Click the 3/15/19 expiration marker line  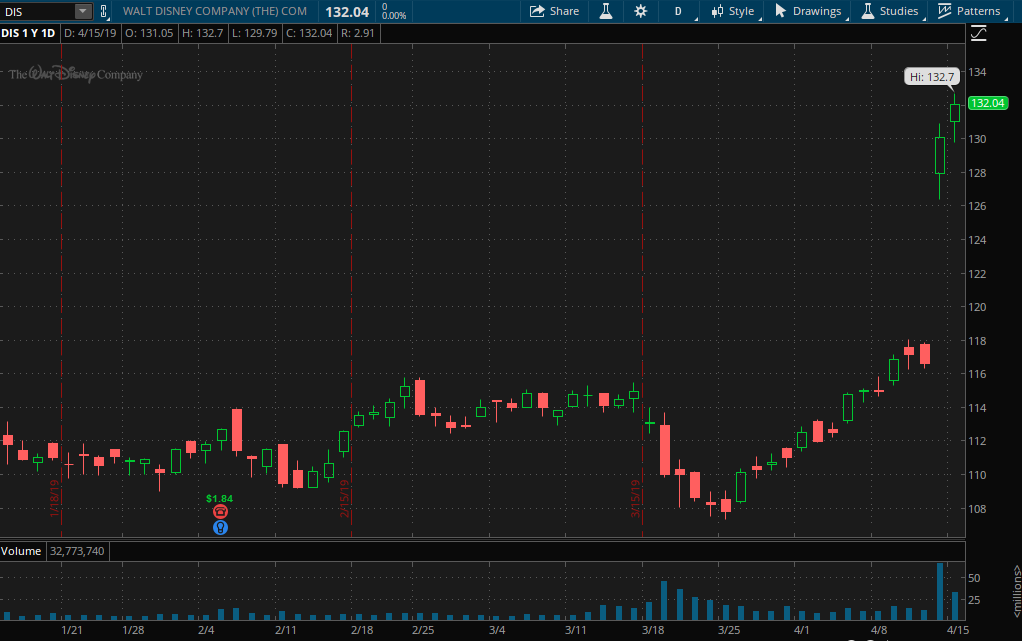(643, 290)
